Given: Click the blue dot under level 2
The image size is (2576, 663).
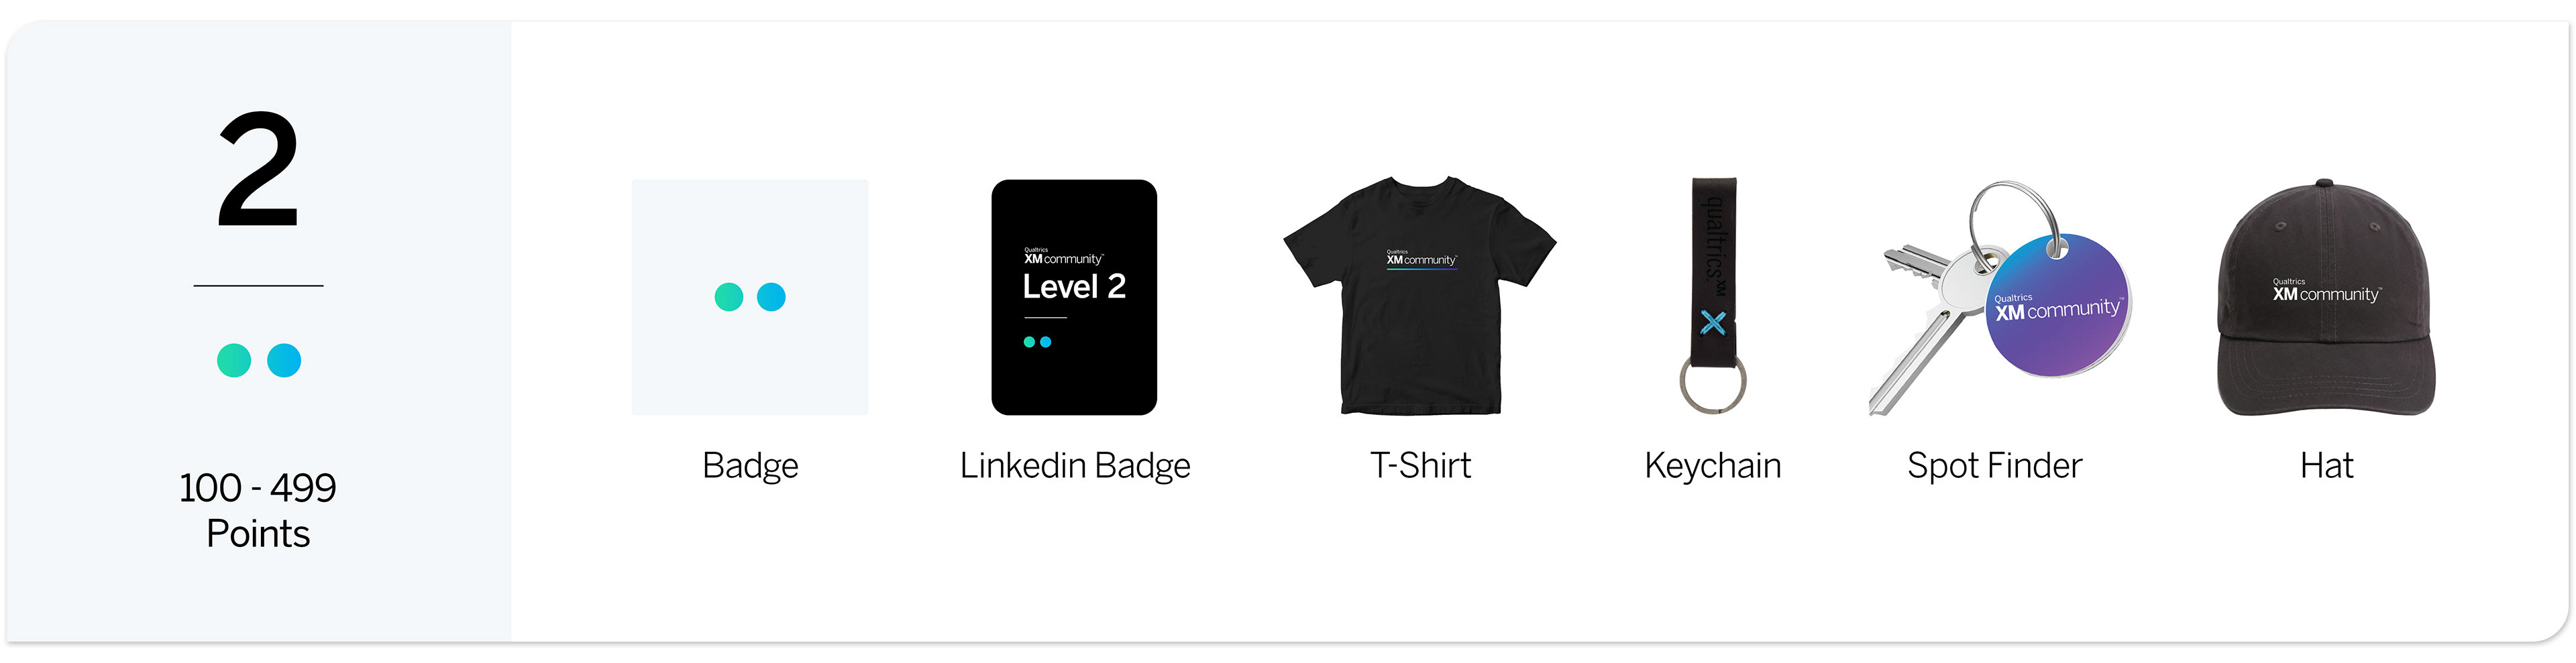Looking at the screenshot, I should 284,360.
